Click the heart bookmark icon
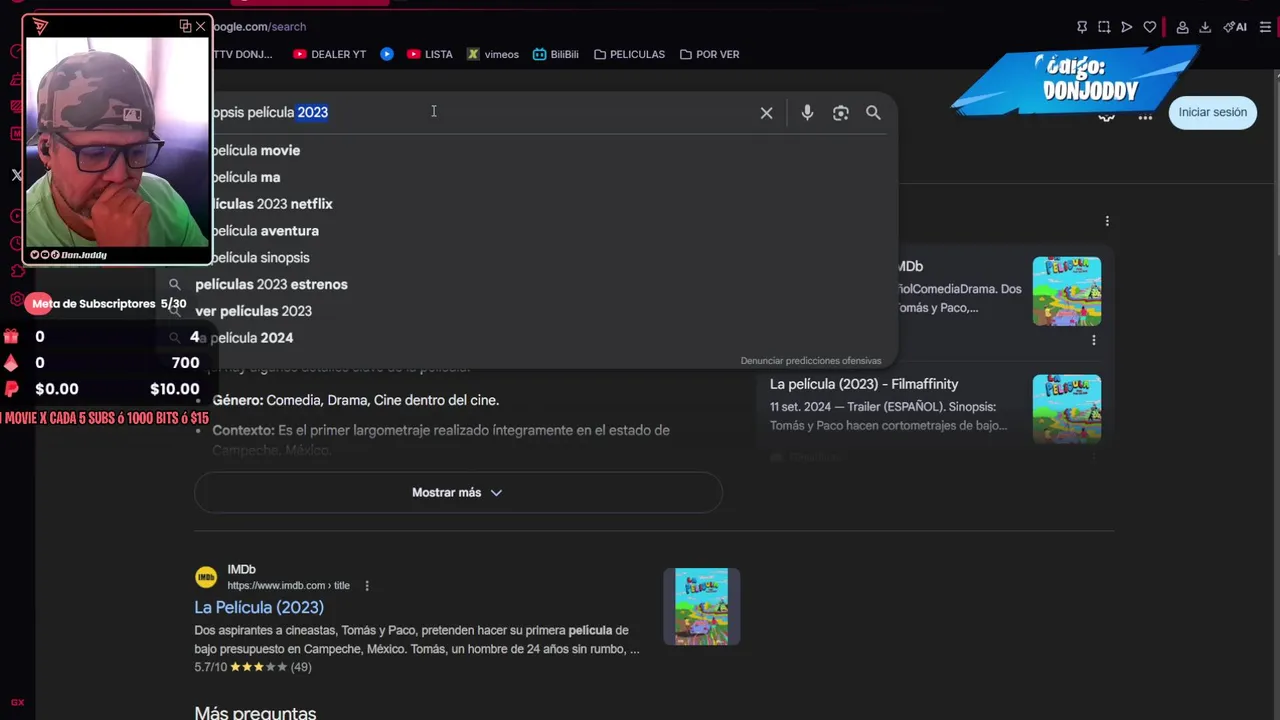1280x720 pixels. pos(1150,27)
